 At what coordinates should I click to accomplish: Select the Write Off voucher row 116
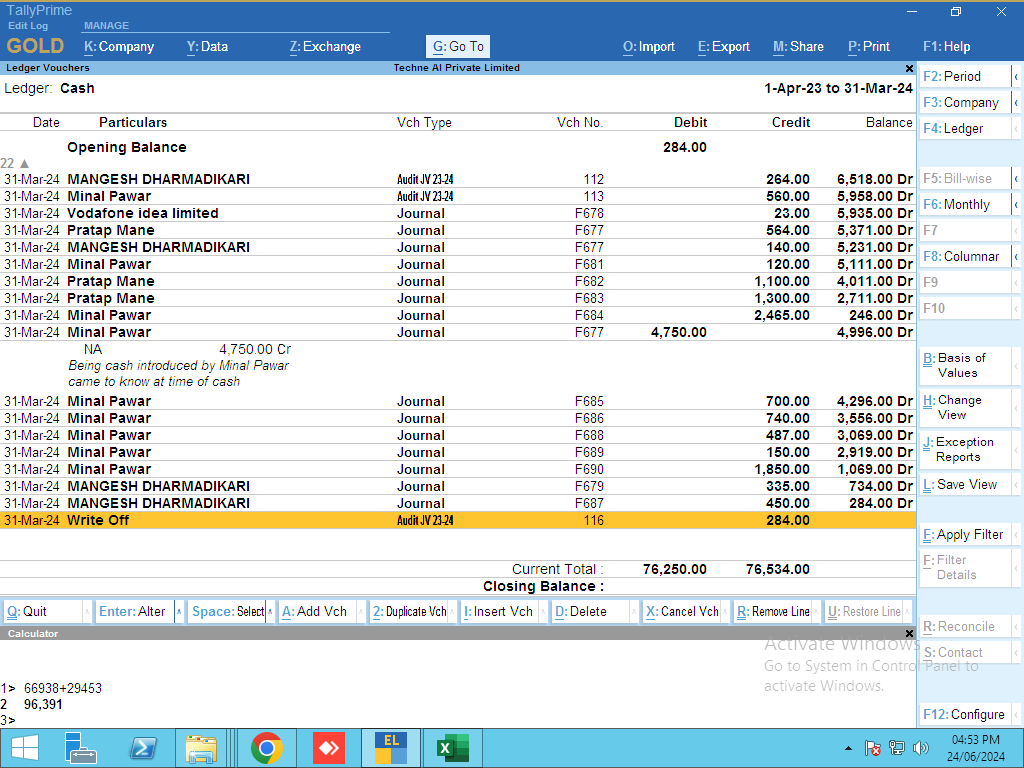coord(457,520)
